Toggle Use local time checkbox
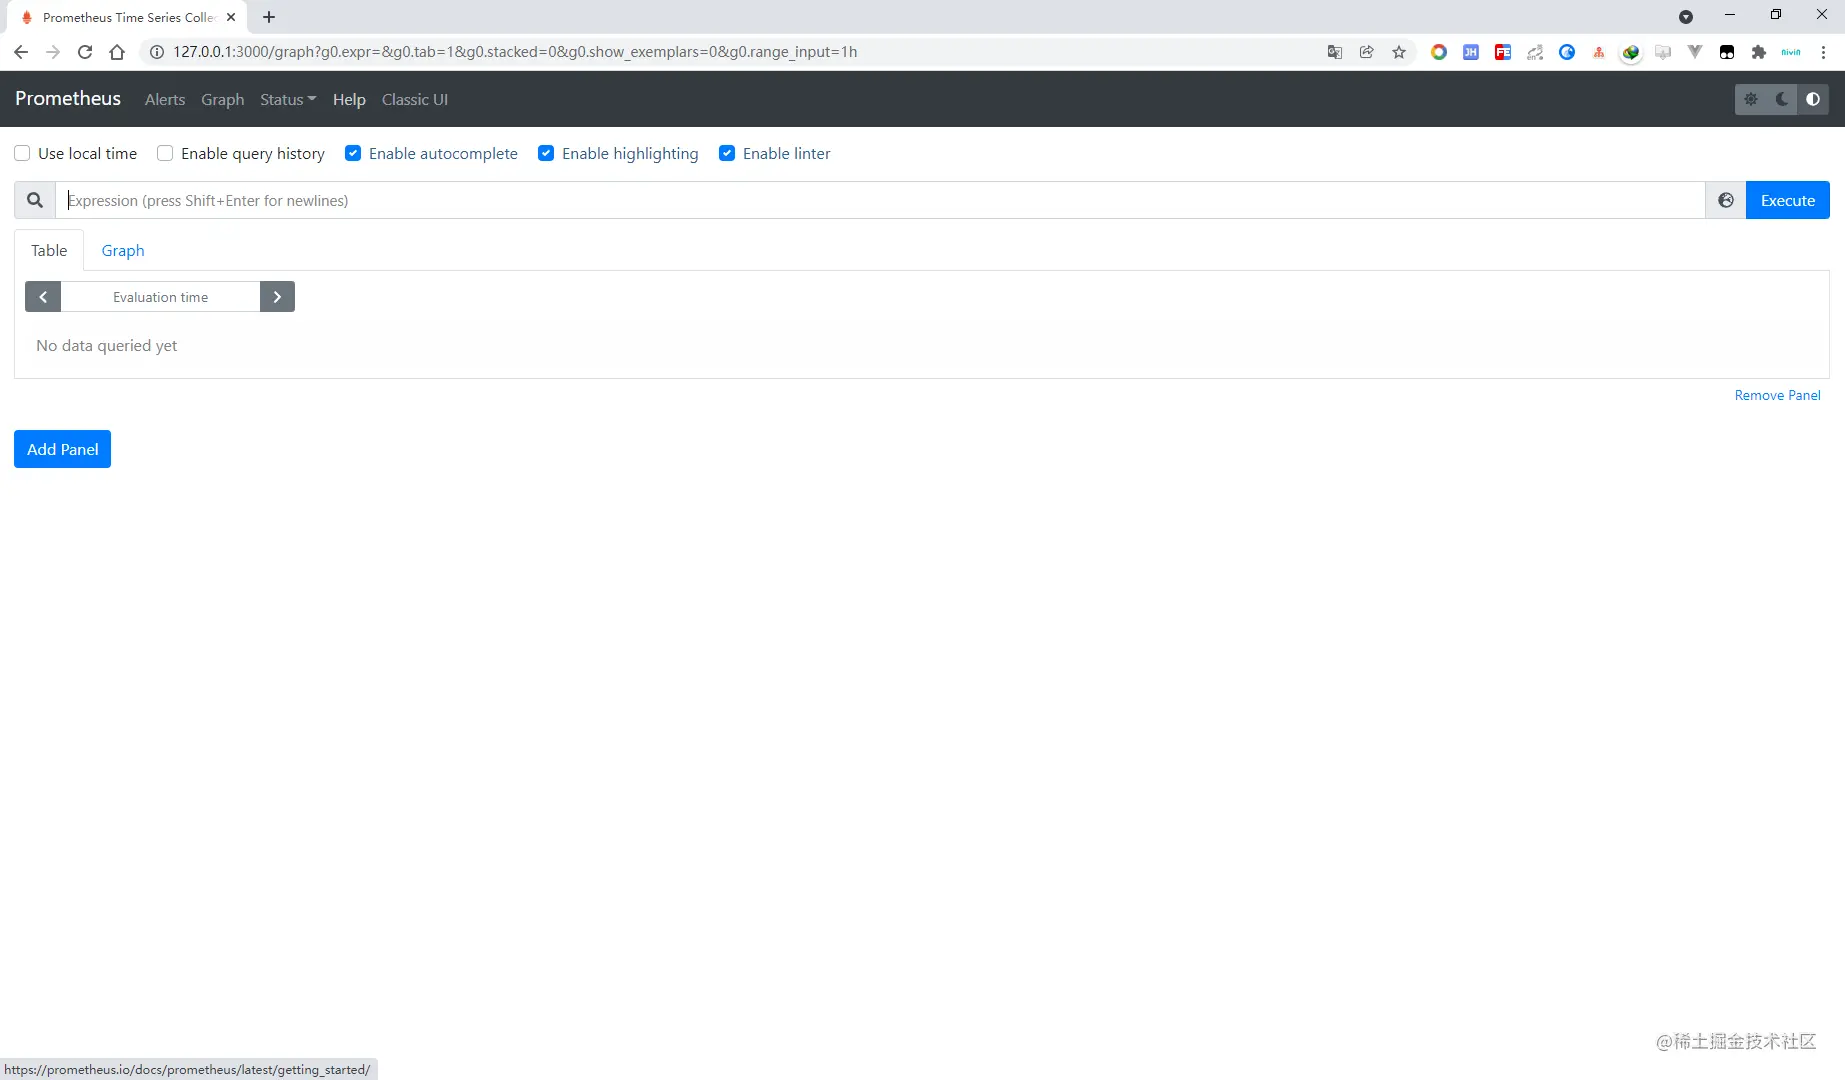The height and width of the screenshot is (1080, 1845). (22, 153)
